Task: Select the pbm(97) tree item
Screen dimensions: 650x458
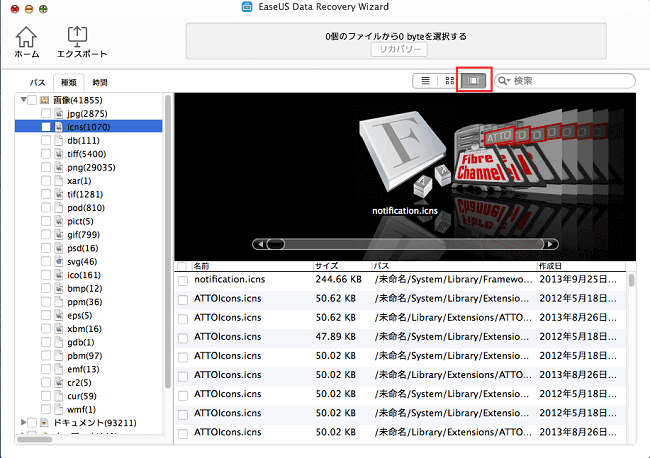Action: (85, 356)
